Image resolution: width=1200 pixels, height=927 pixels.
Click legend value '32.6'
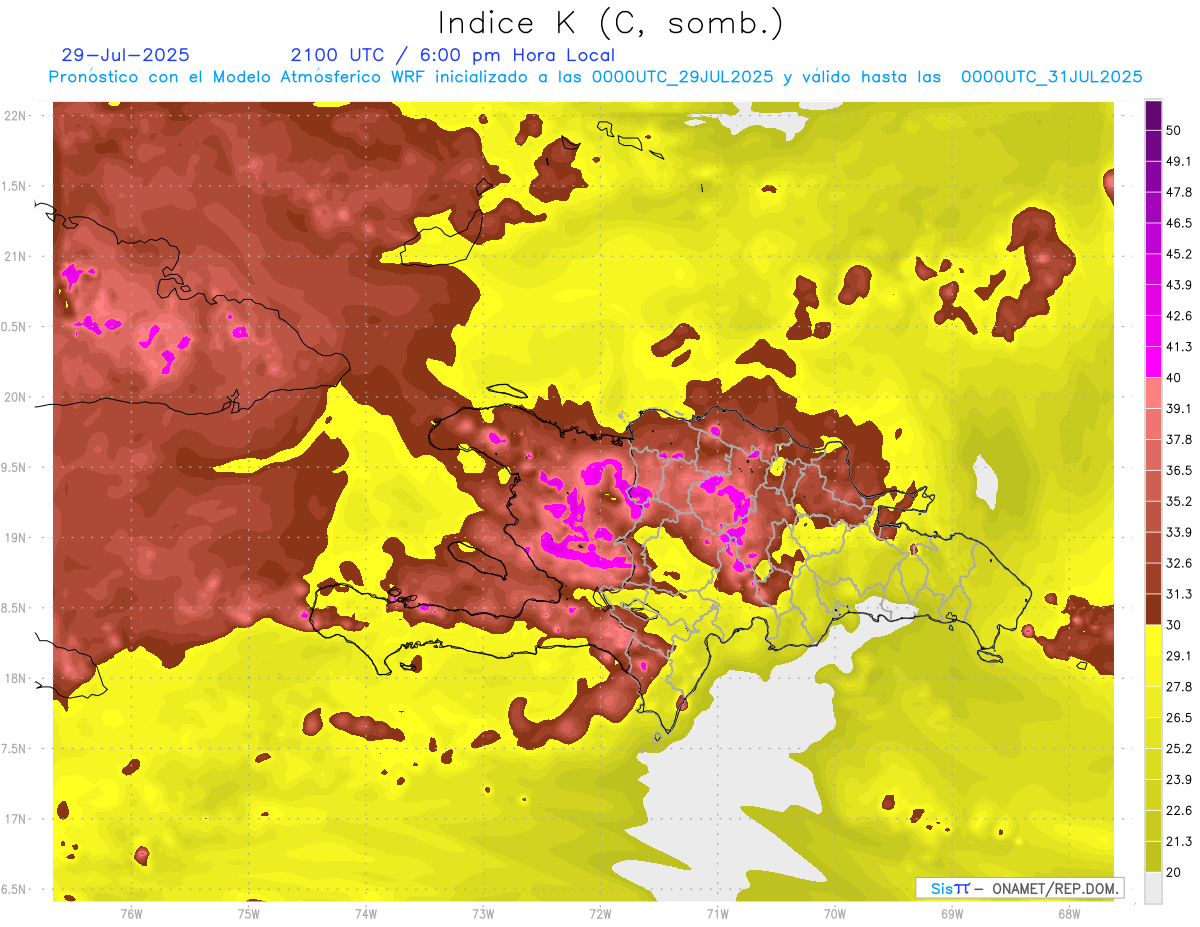(x=1179, y=563)
